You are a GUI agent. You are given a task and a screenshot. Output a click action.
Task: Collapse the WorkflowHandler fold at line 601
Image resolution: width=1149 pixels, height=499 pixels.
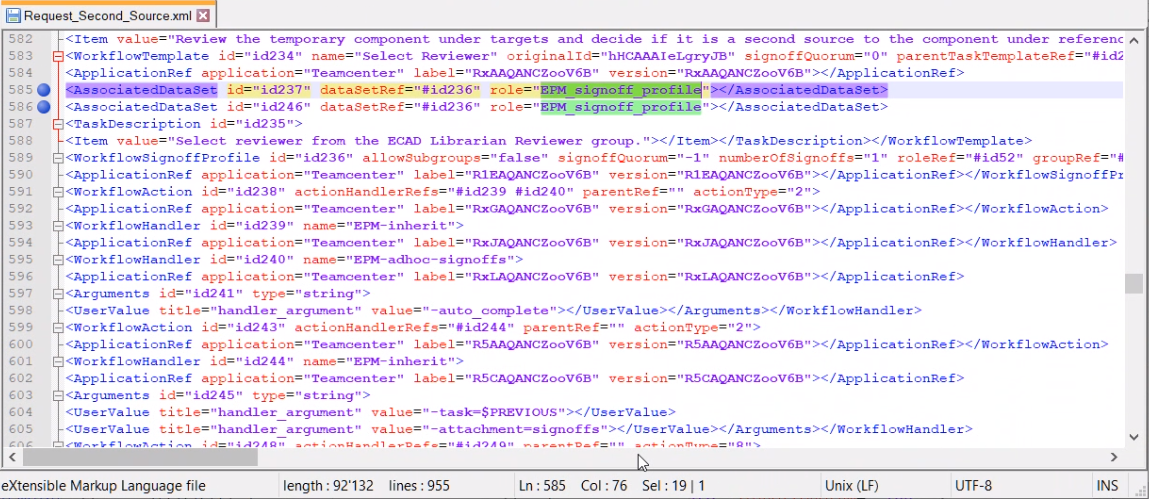click(58, 362)
